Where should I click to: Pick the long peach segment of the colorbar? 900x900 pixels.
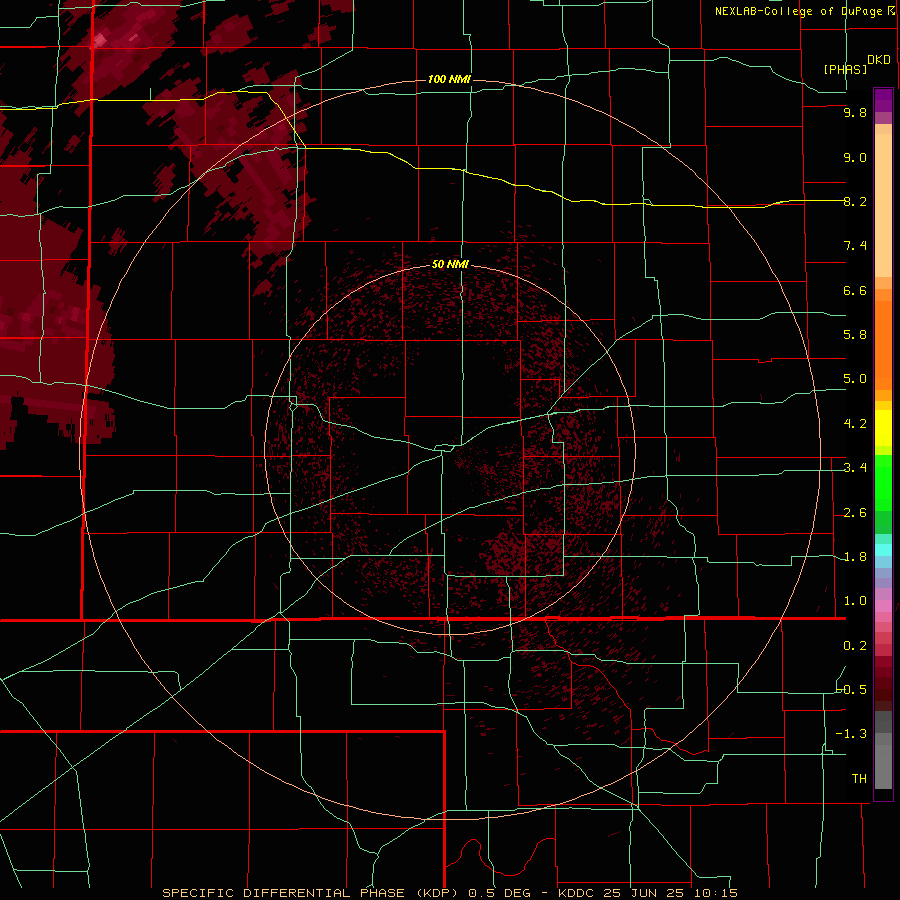(x=883, y=205)
